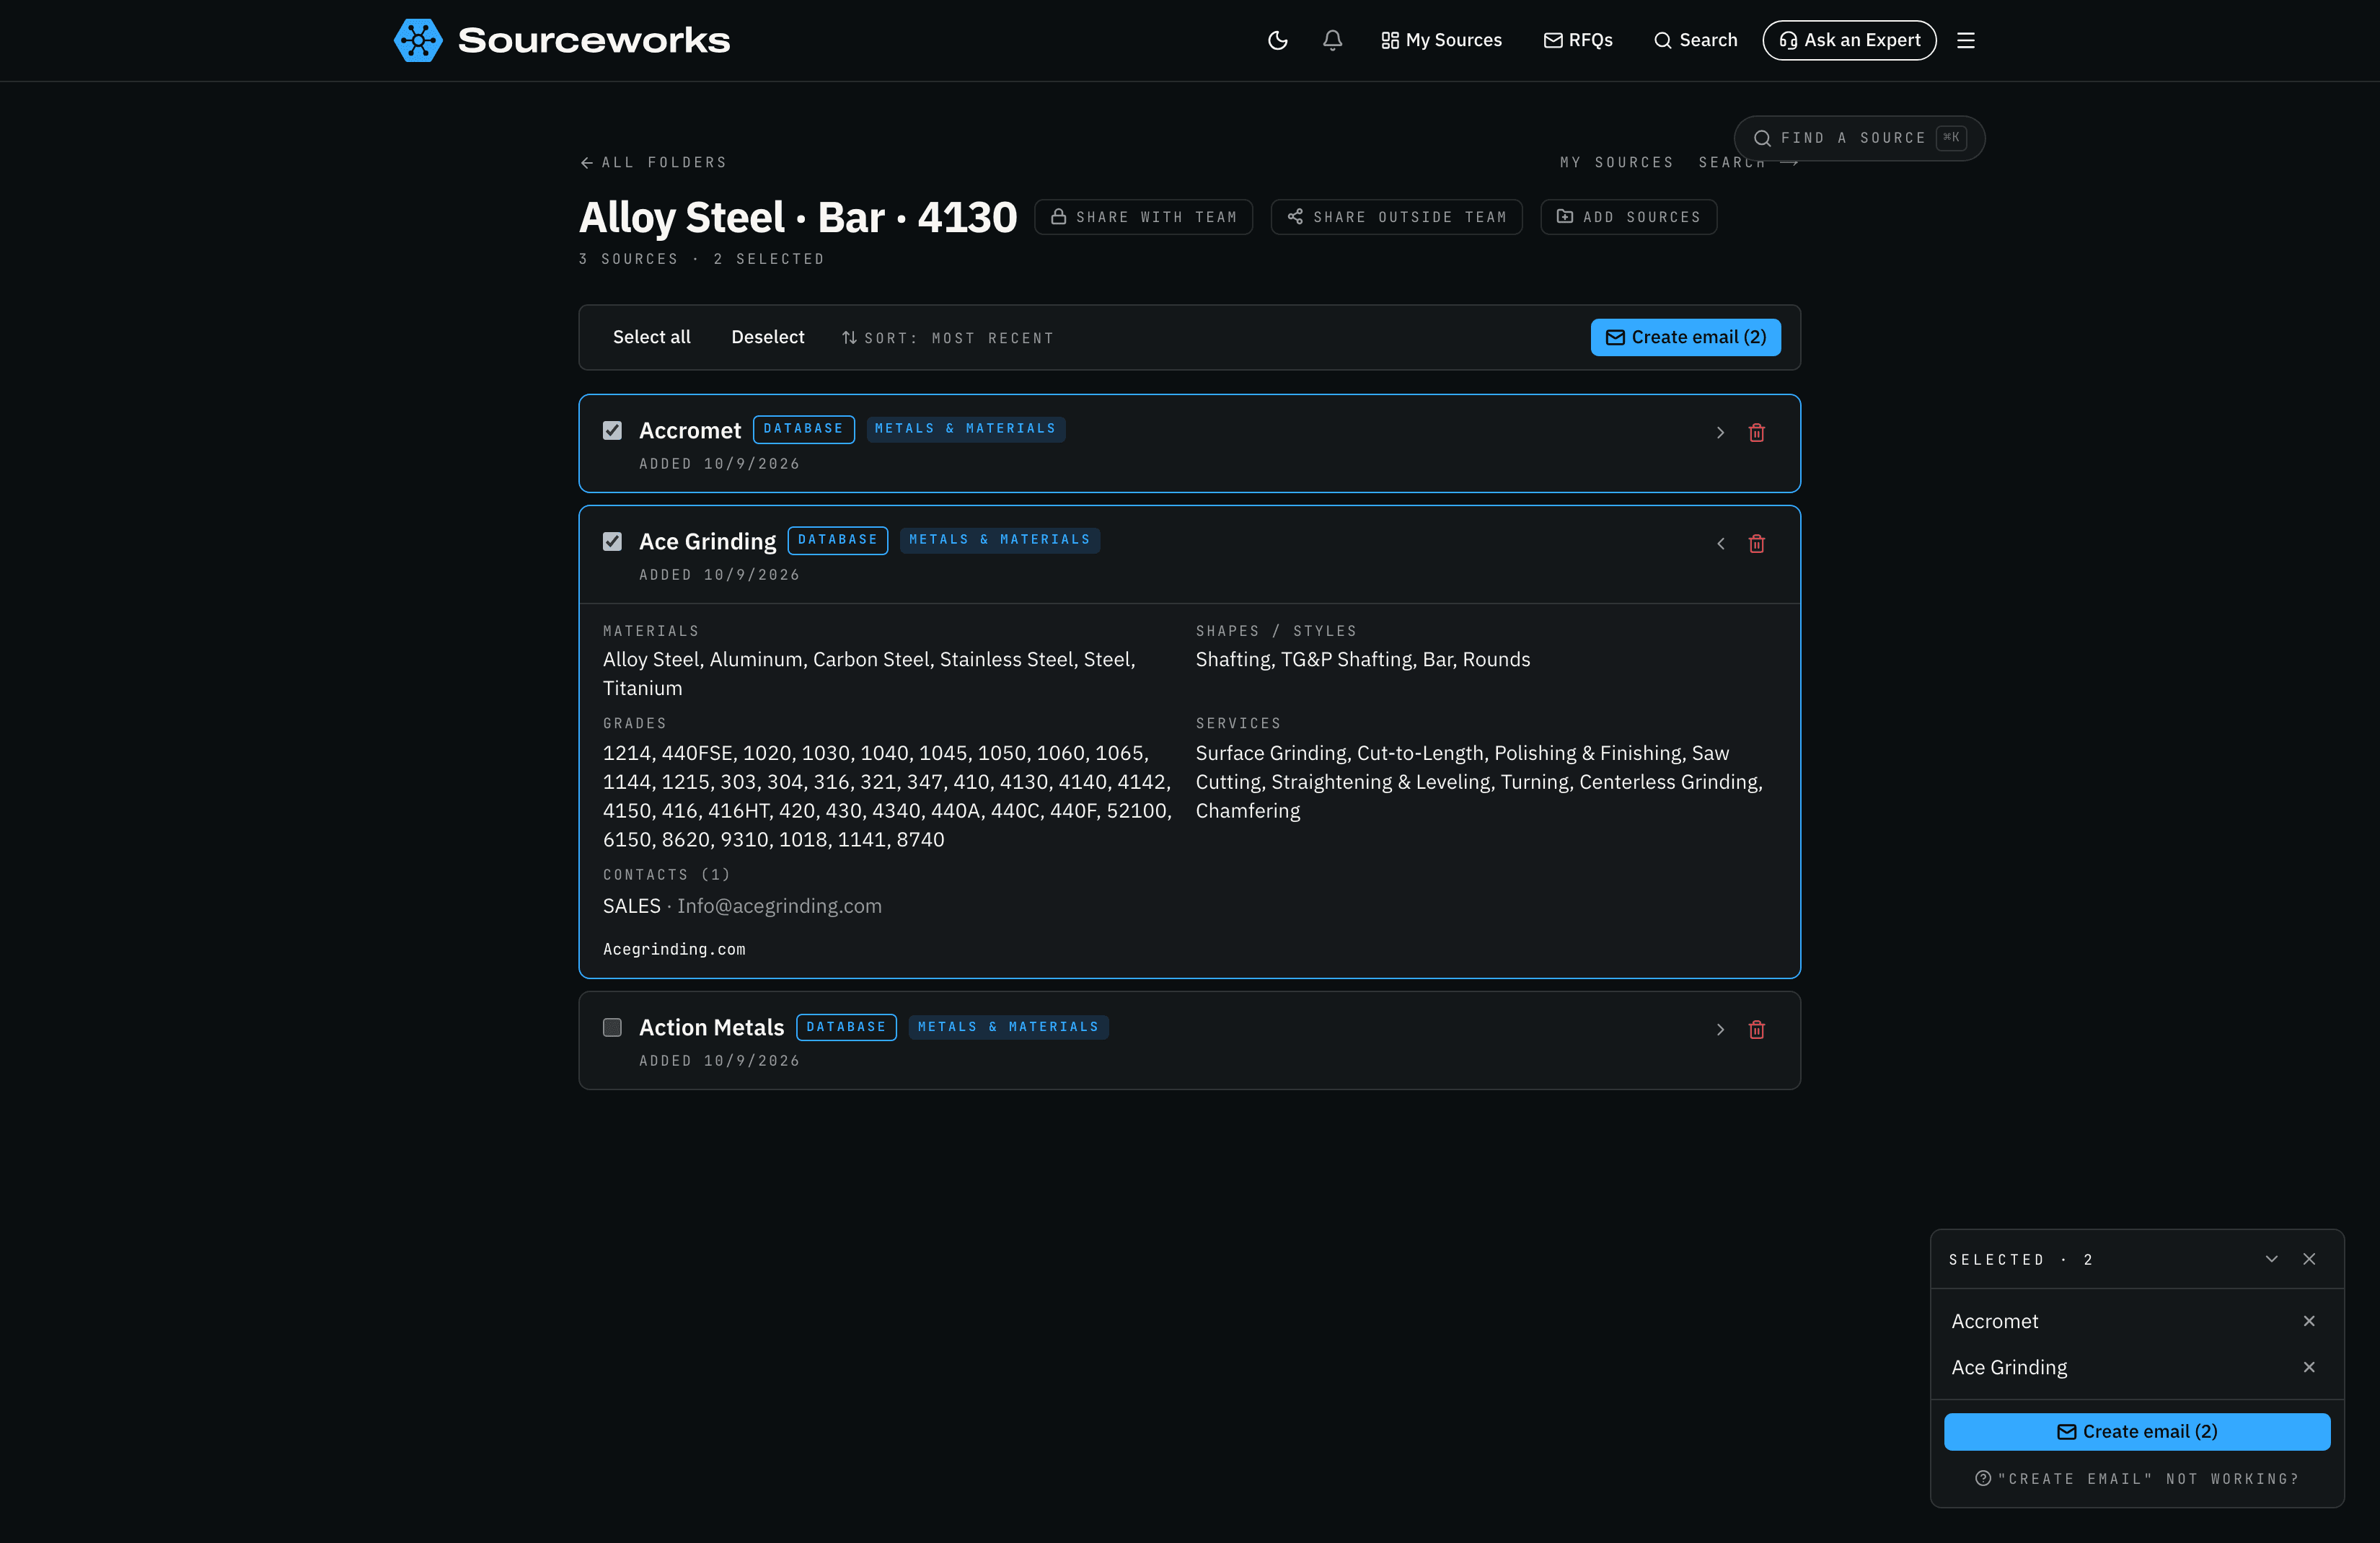
Task: Click Share With Team button
Action: point(1143,217)
